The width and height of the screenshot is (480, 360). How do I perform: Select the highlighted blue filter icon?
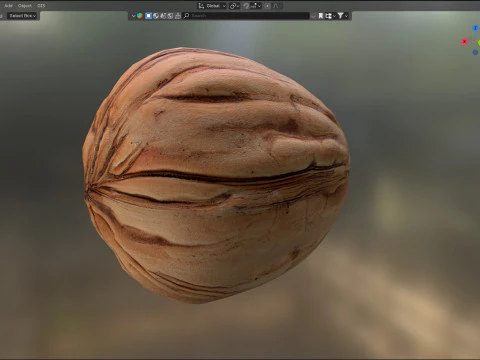(x=148, y=16)
